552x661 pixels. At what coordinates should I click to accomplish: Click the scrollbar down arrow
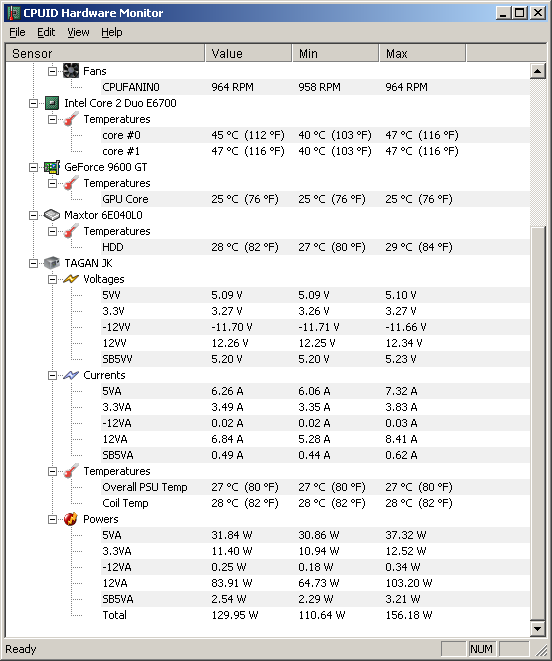point(538,629)
